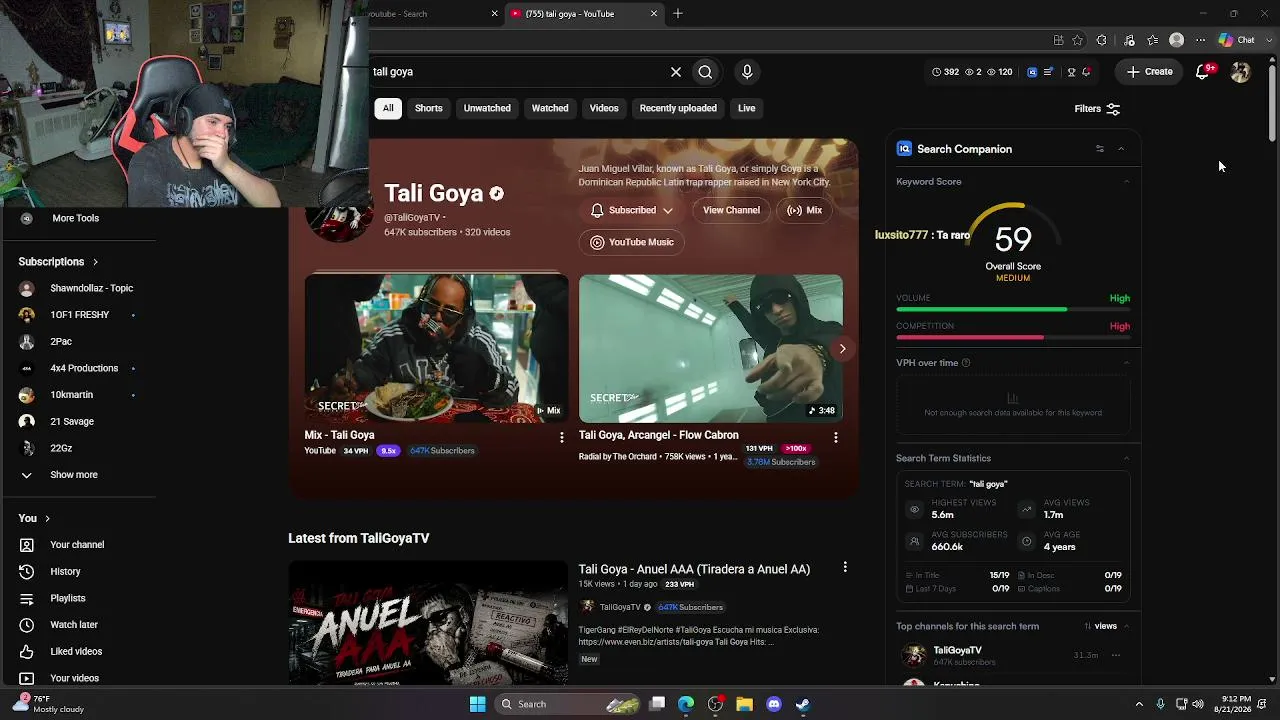
Task: Open the browser settings and more menu
Action: pos(1201,40)
